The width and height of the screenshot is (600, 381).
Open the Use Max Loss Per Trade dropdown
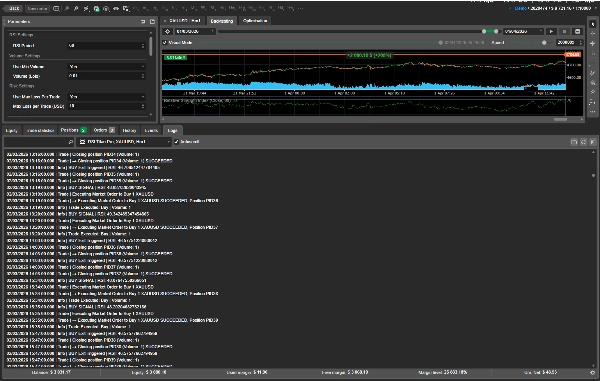click(x=106, y=97)
